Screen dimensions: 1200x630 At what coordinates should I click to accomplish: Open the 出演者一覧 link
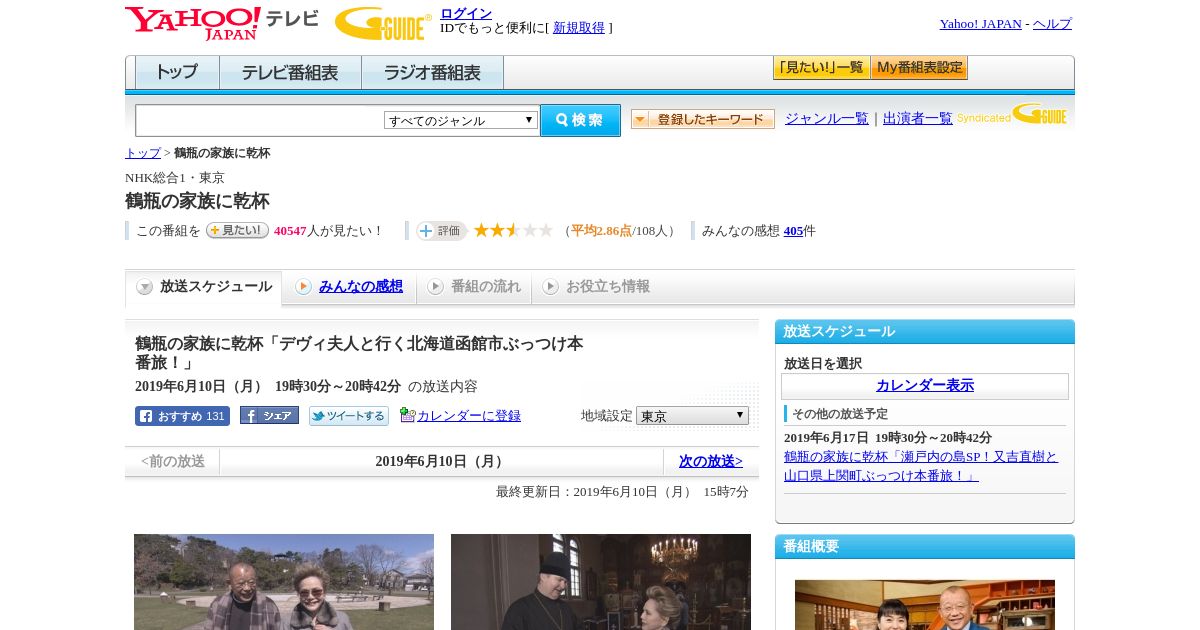point(918,118)
